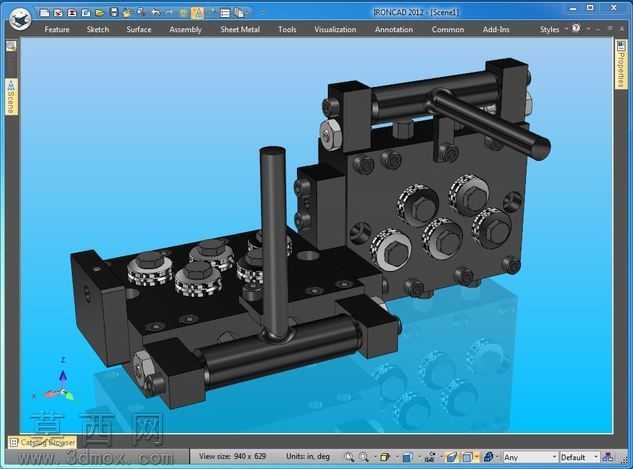Click the zoom window magnifier icon in status bar
The width and height of the screenshot is (633, 469).
(x=349, y=457)
